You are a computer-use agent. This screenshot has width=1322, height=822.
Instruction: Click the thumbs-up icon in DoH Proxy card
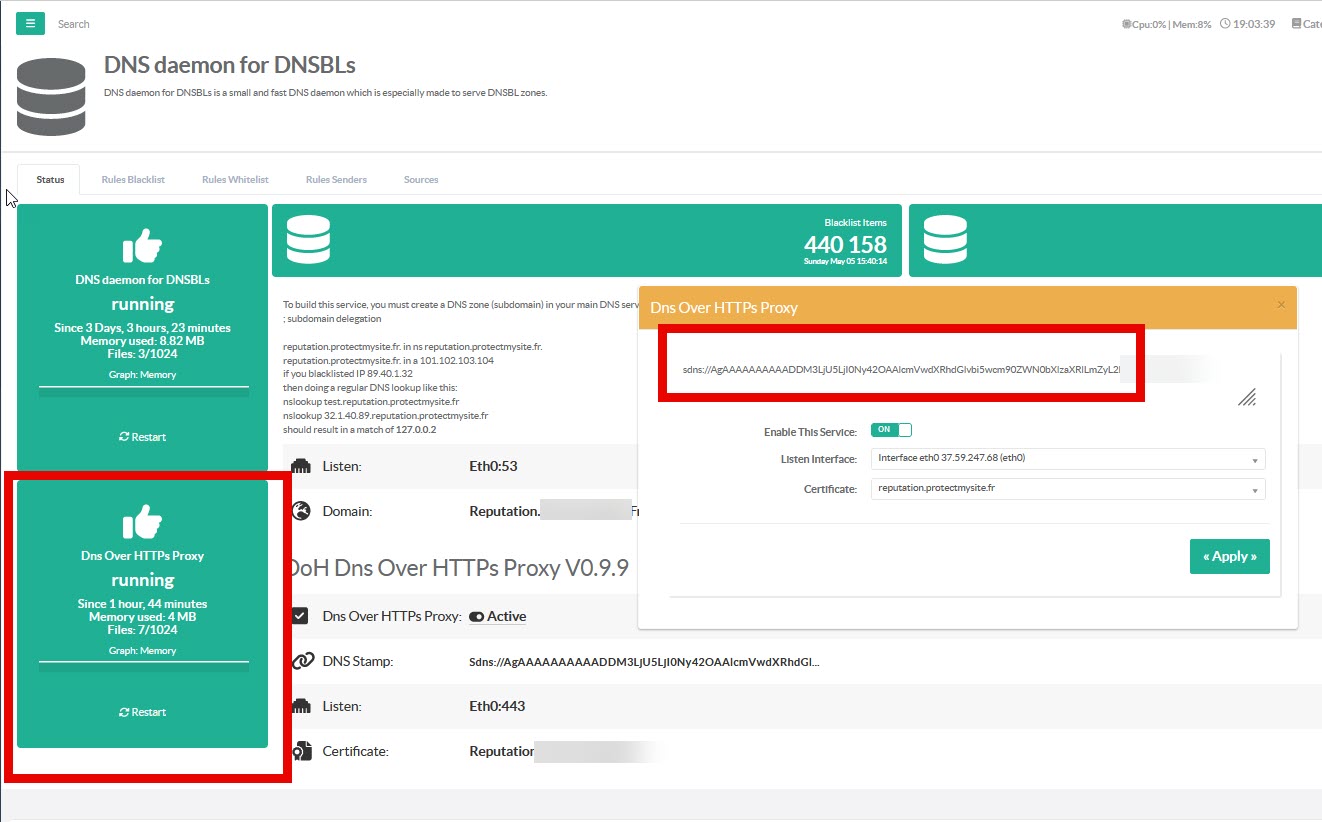coord(142,522)
